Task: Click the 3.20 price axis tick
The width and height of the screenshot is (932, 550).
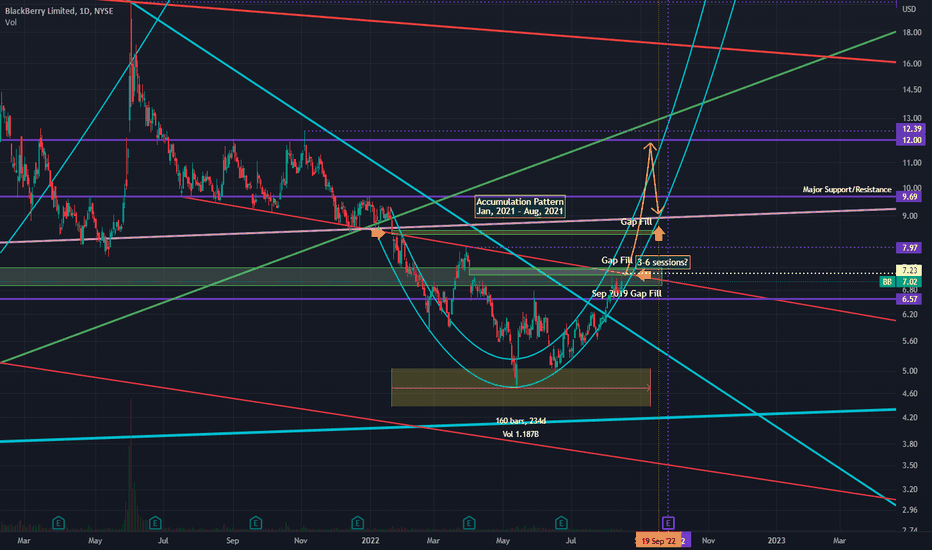Action: [910, 490]
